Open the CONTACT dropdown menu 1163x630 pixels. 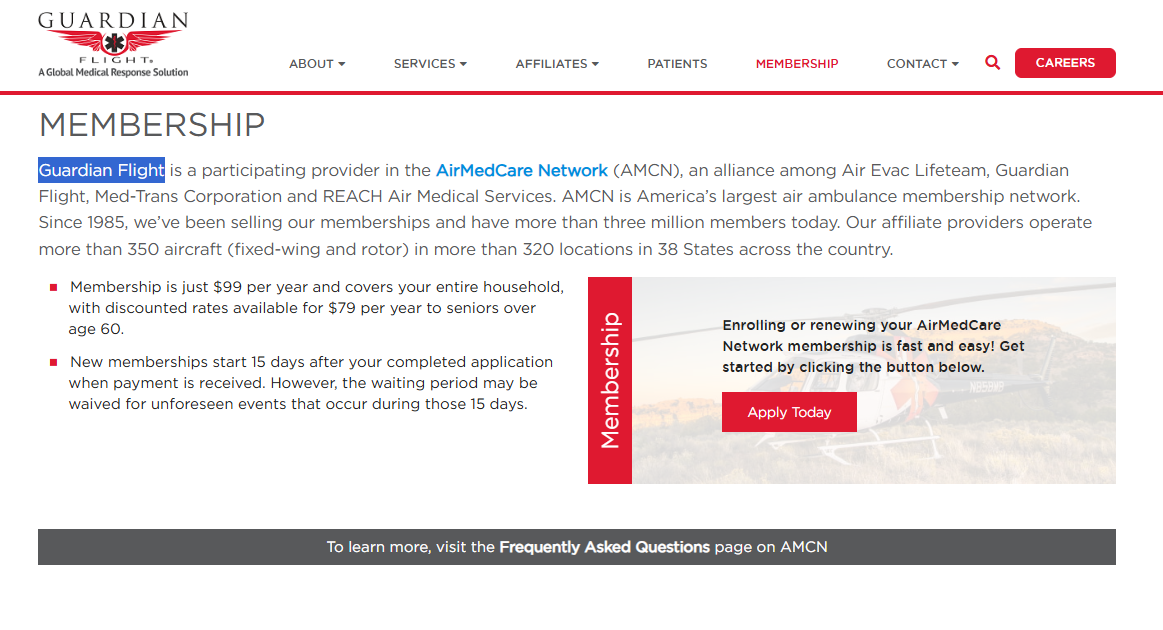click(923, 64)
